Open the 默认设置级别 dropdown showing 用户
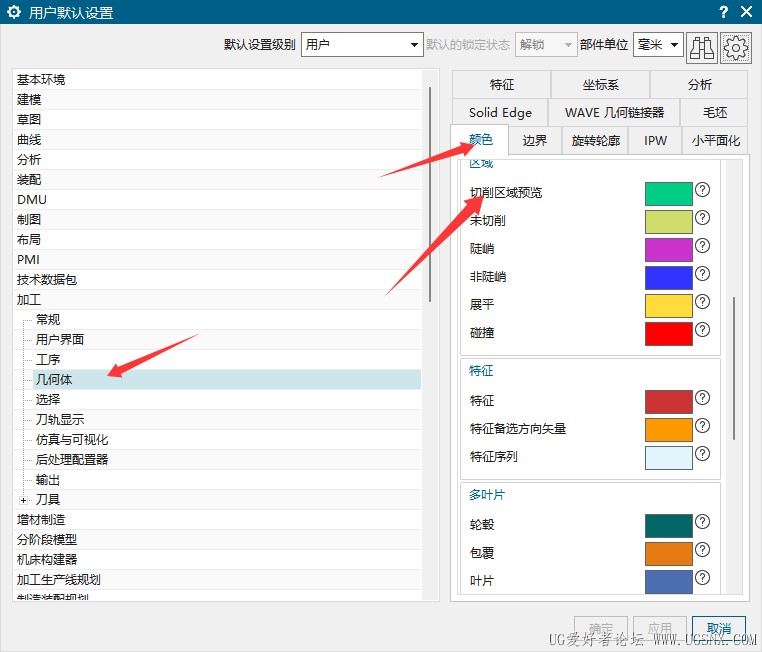 coord(362,45)
